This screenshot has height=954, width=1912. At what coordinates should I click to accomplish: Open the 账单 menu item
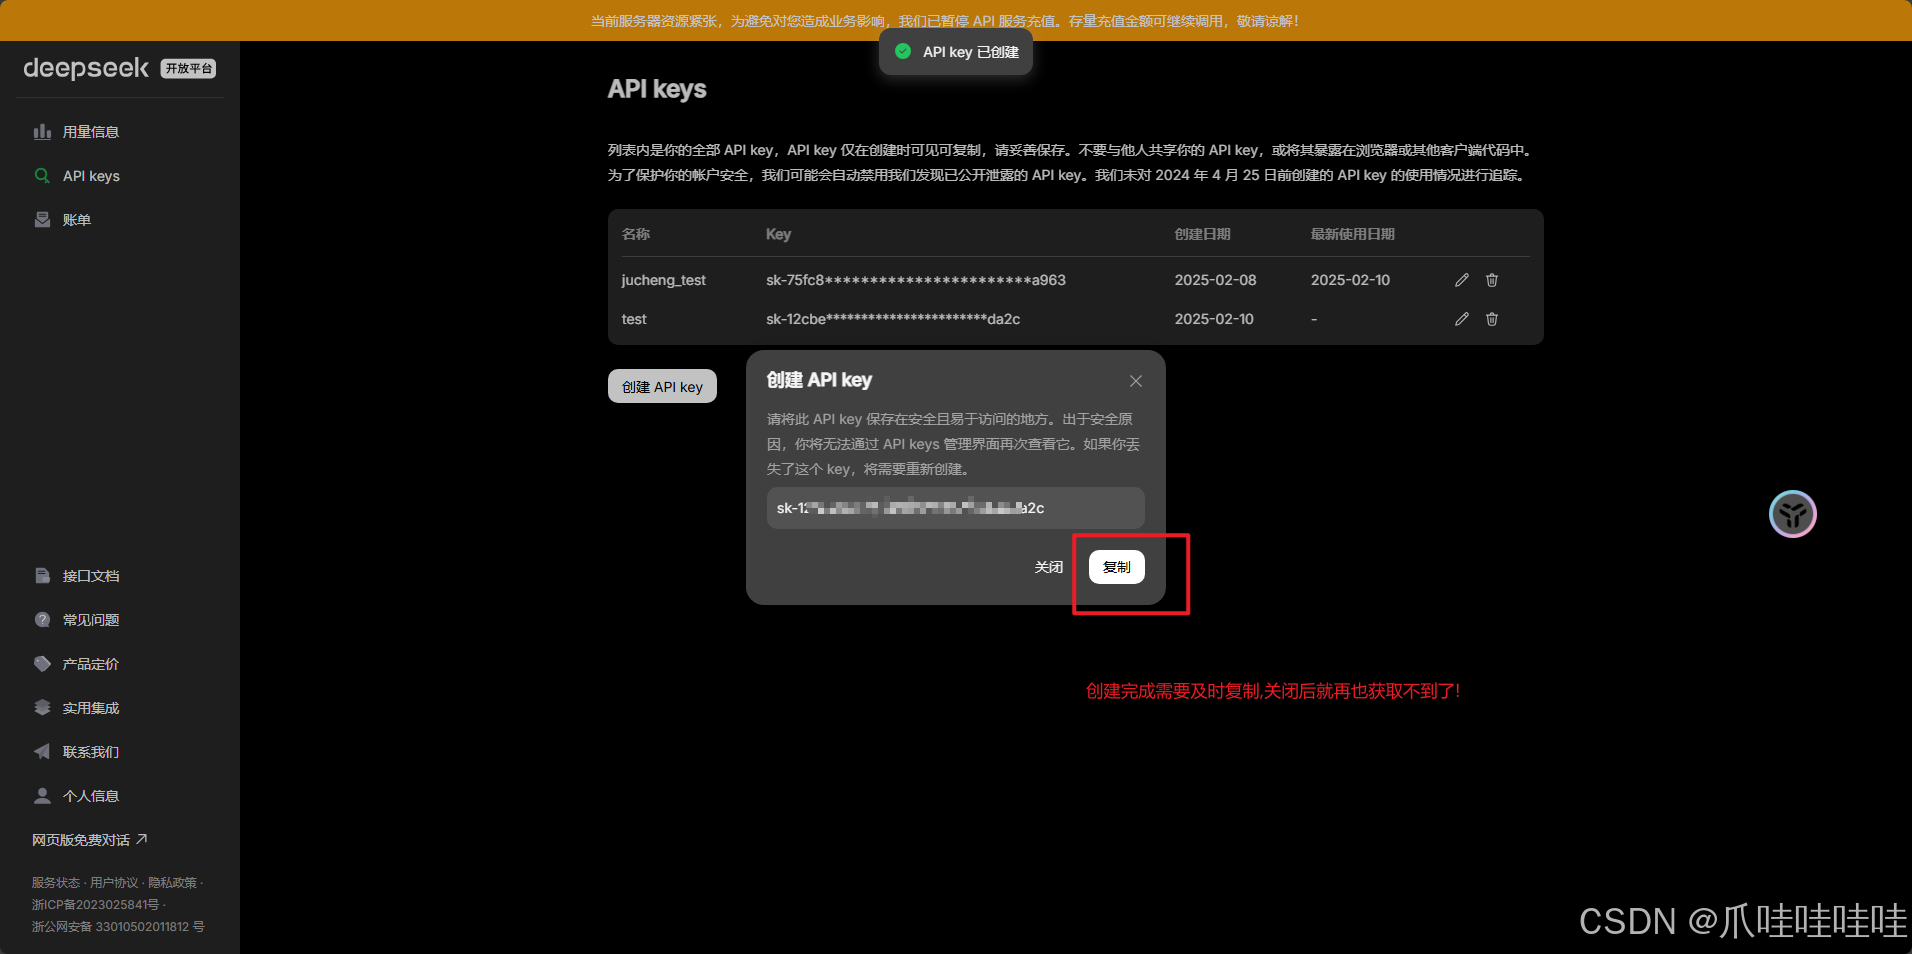[x=77, y=220]
